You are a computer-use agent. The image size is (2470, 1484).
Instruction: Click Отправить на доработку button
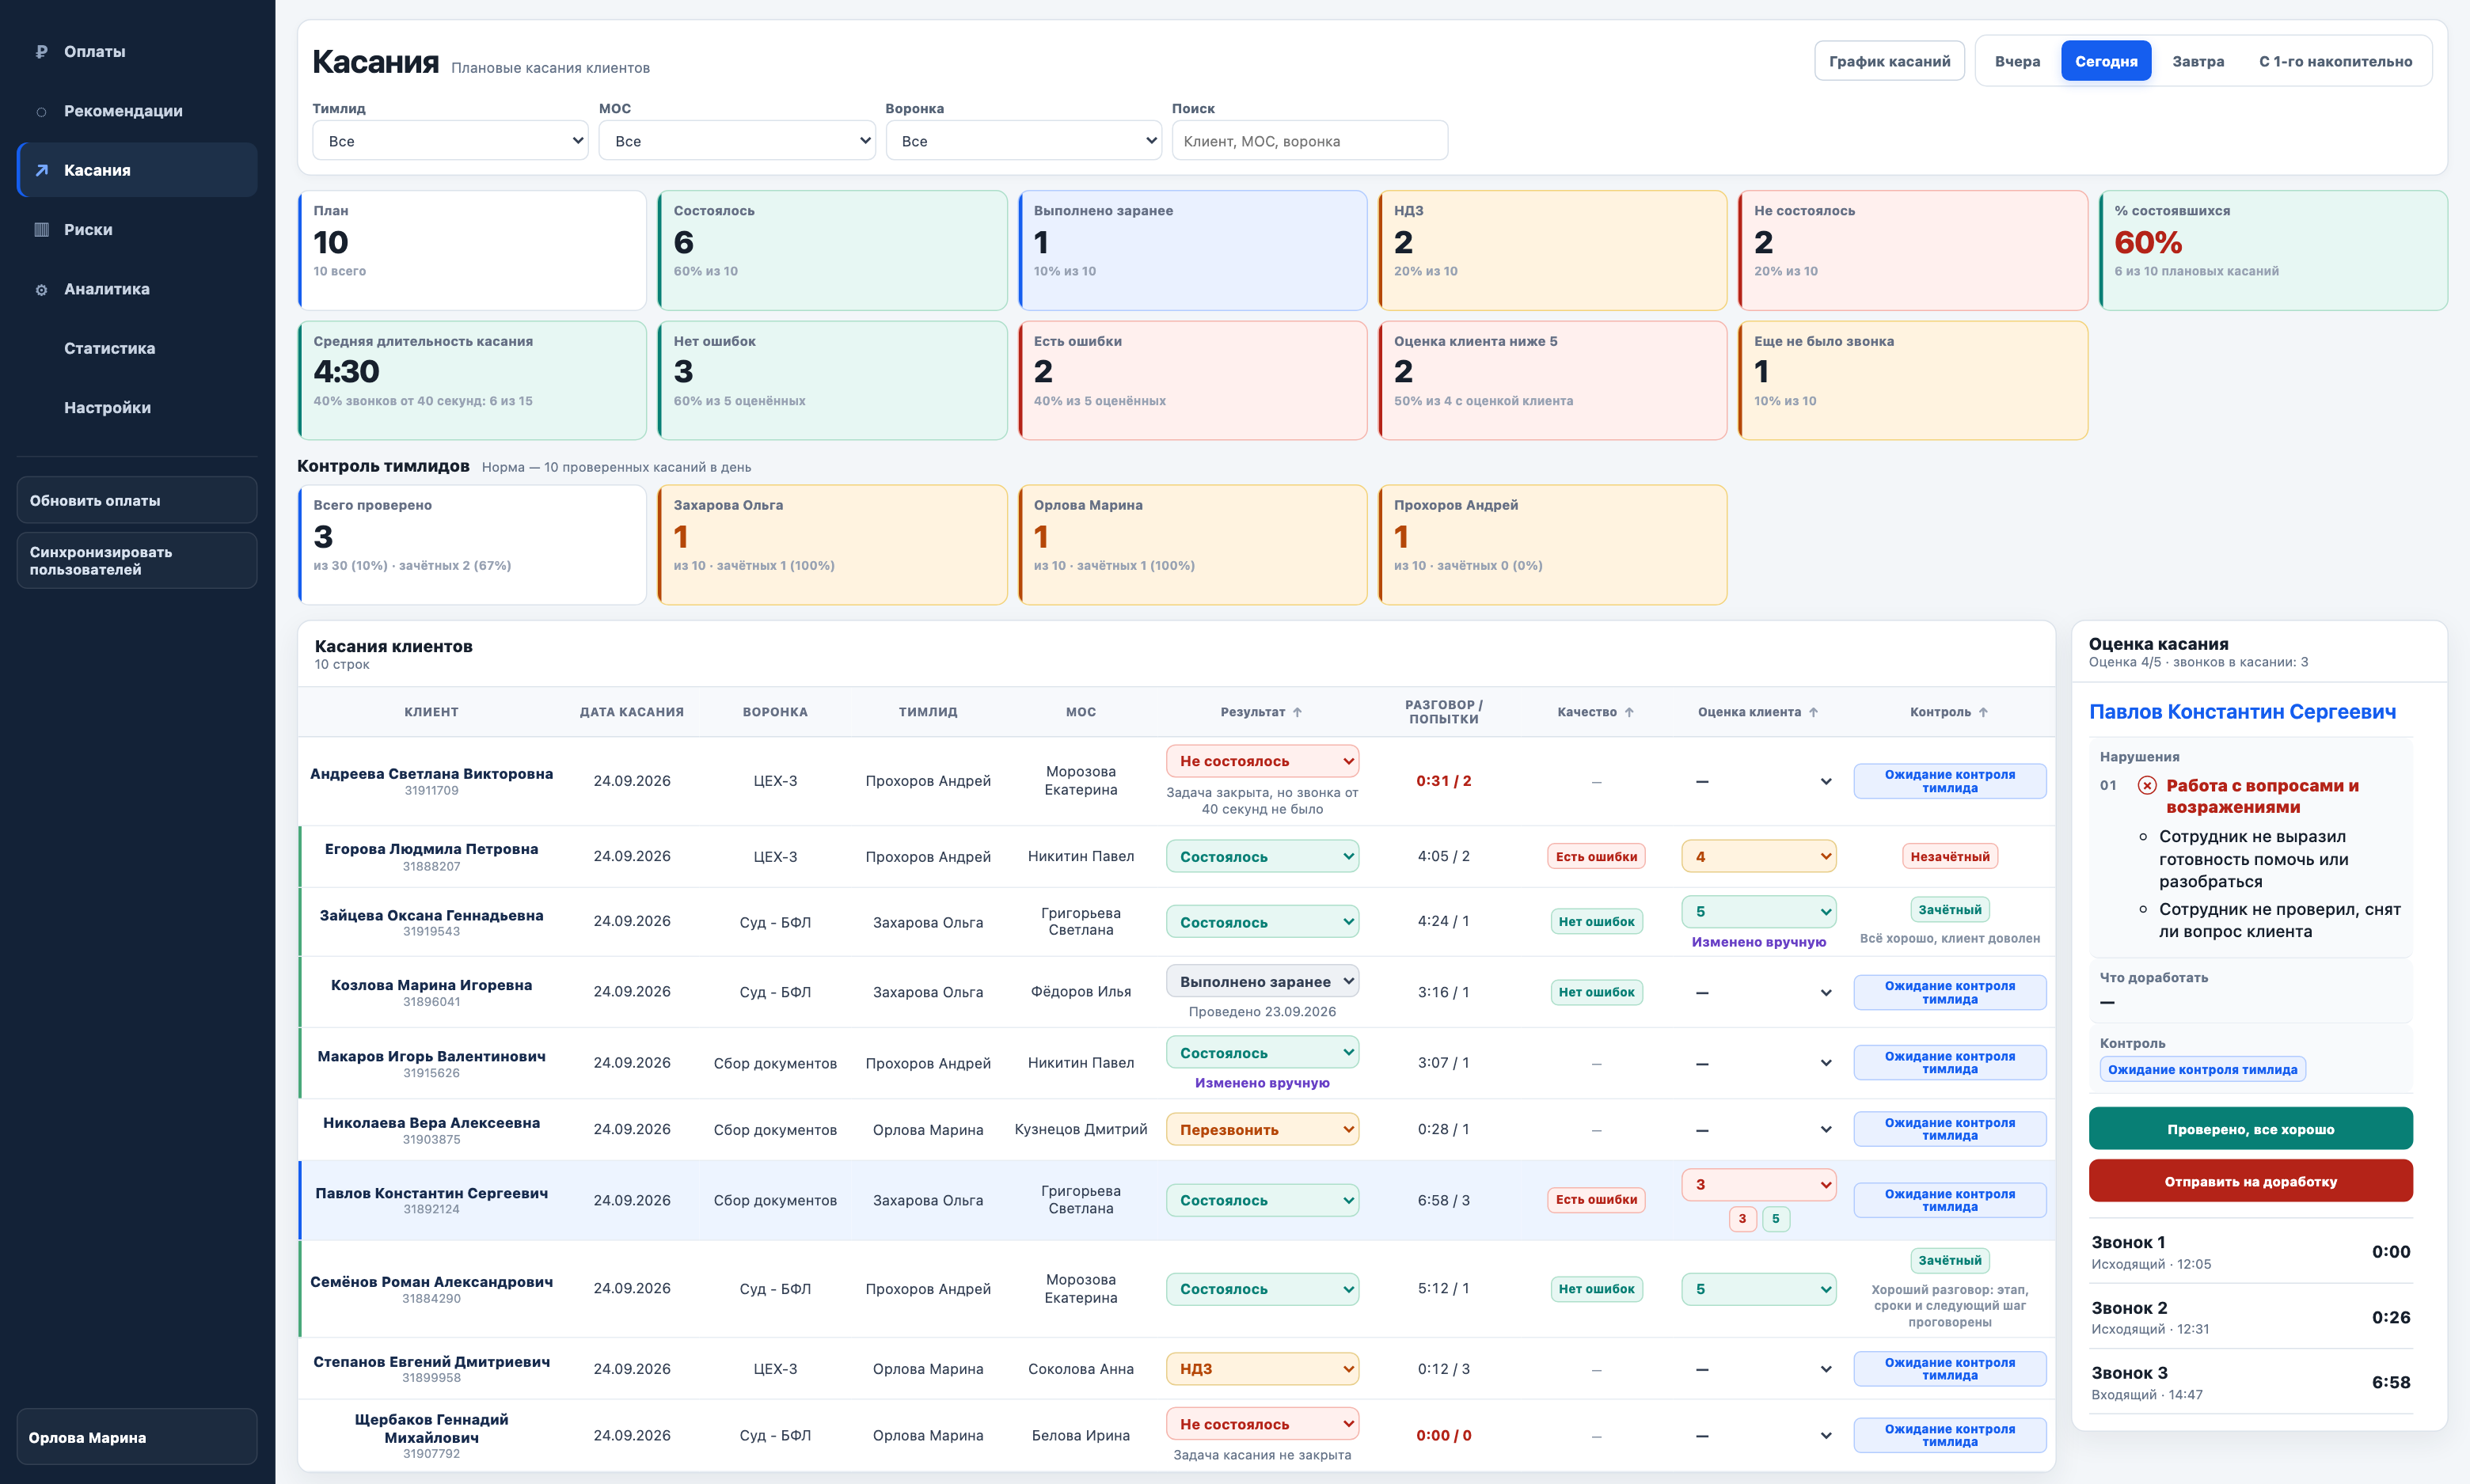[x=2250, y=1181]
